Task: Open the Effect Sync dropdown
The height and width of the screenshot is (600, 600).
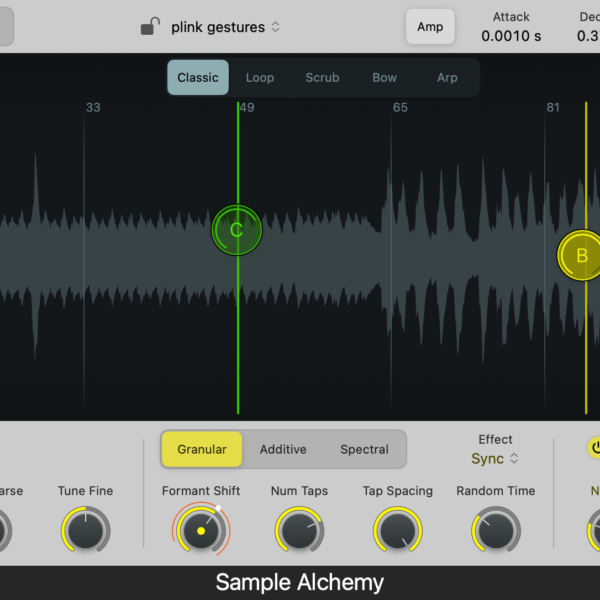Action: [x=495, y=458]
